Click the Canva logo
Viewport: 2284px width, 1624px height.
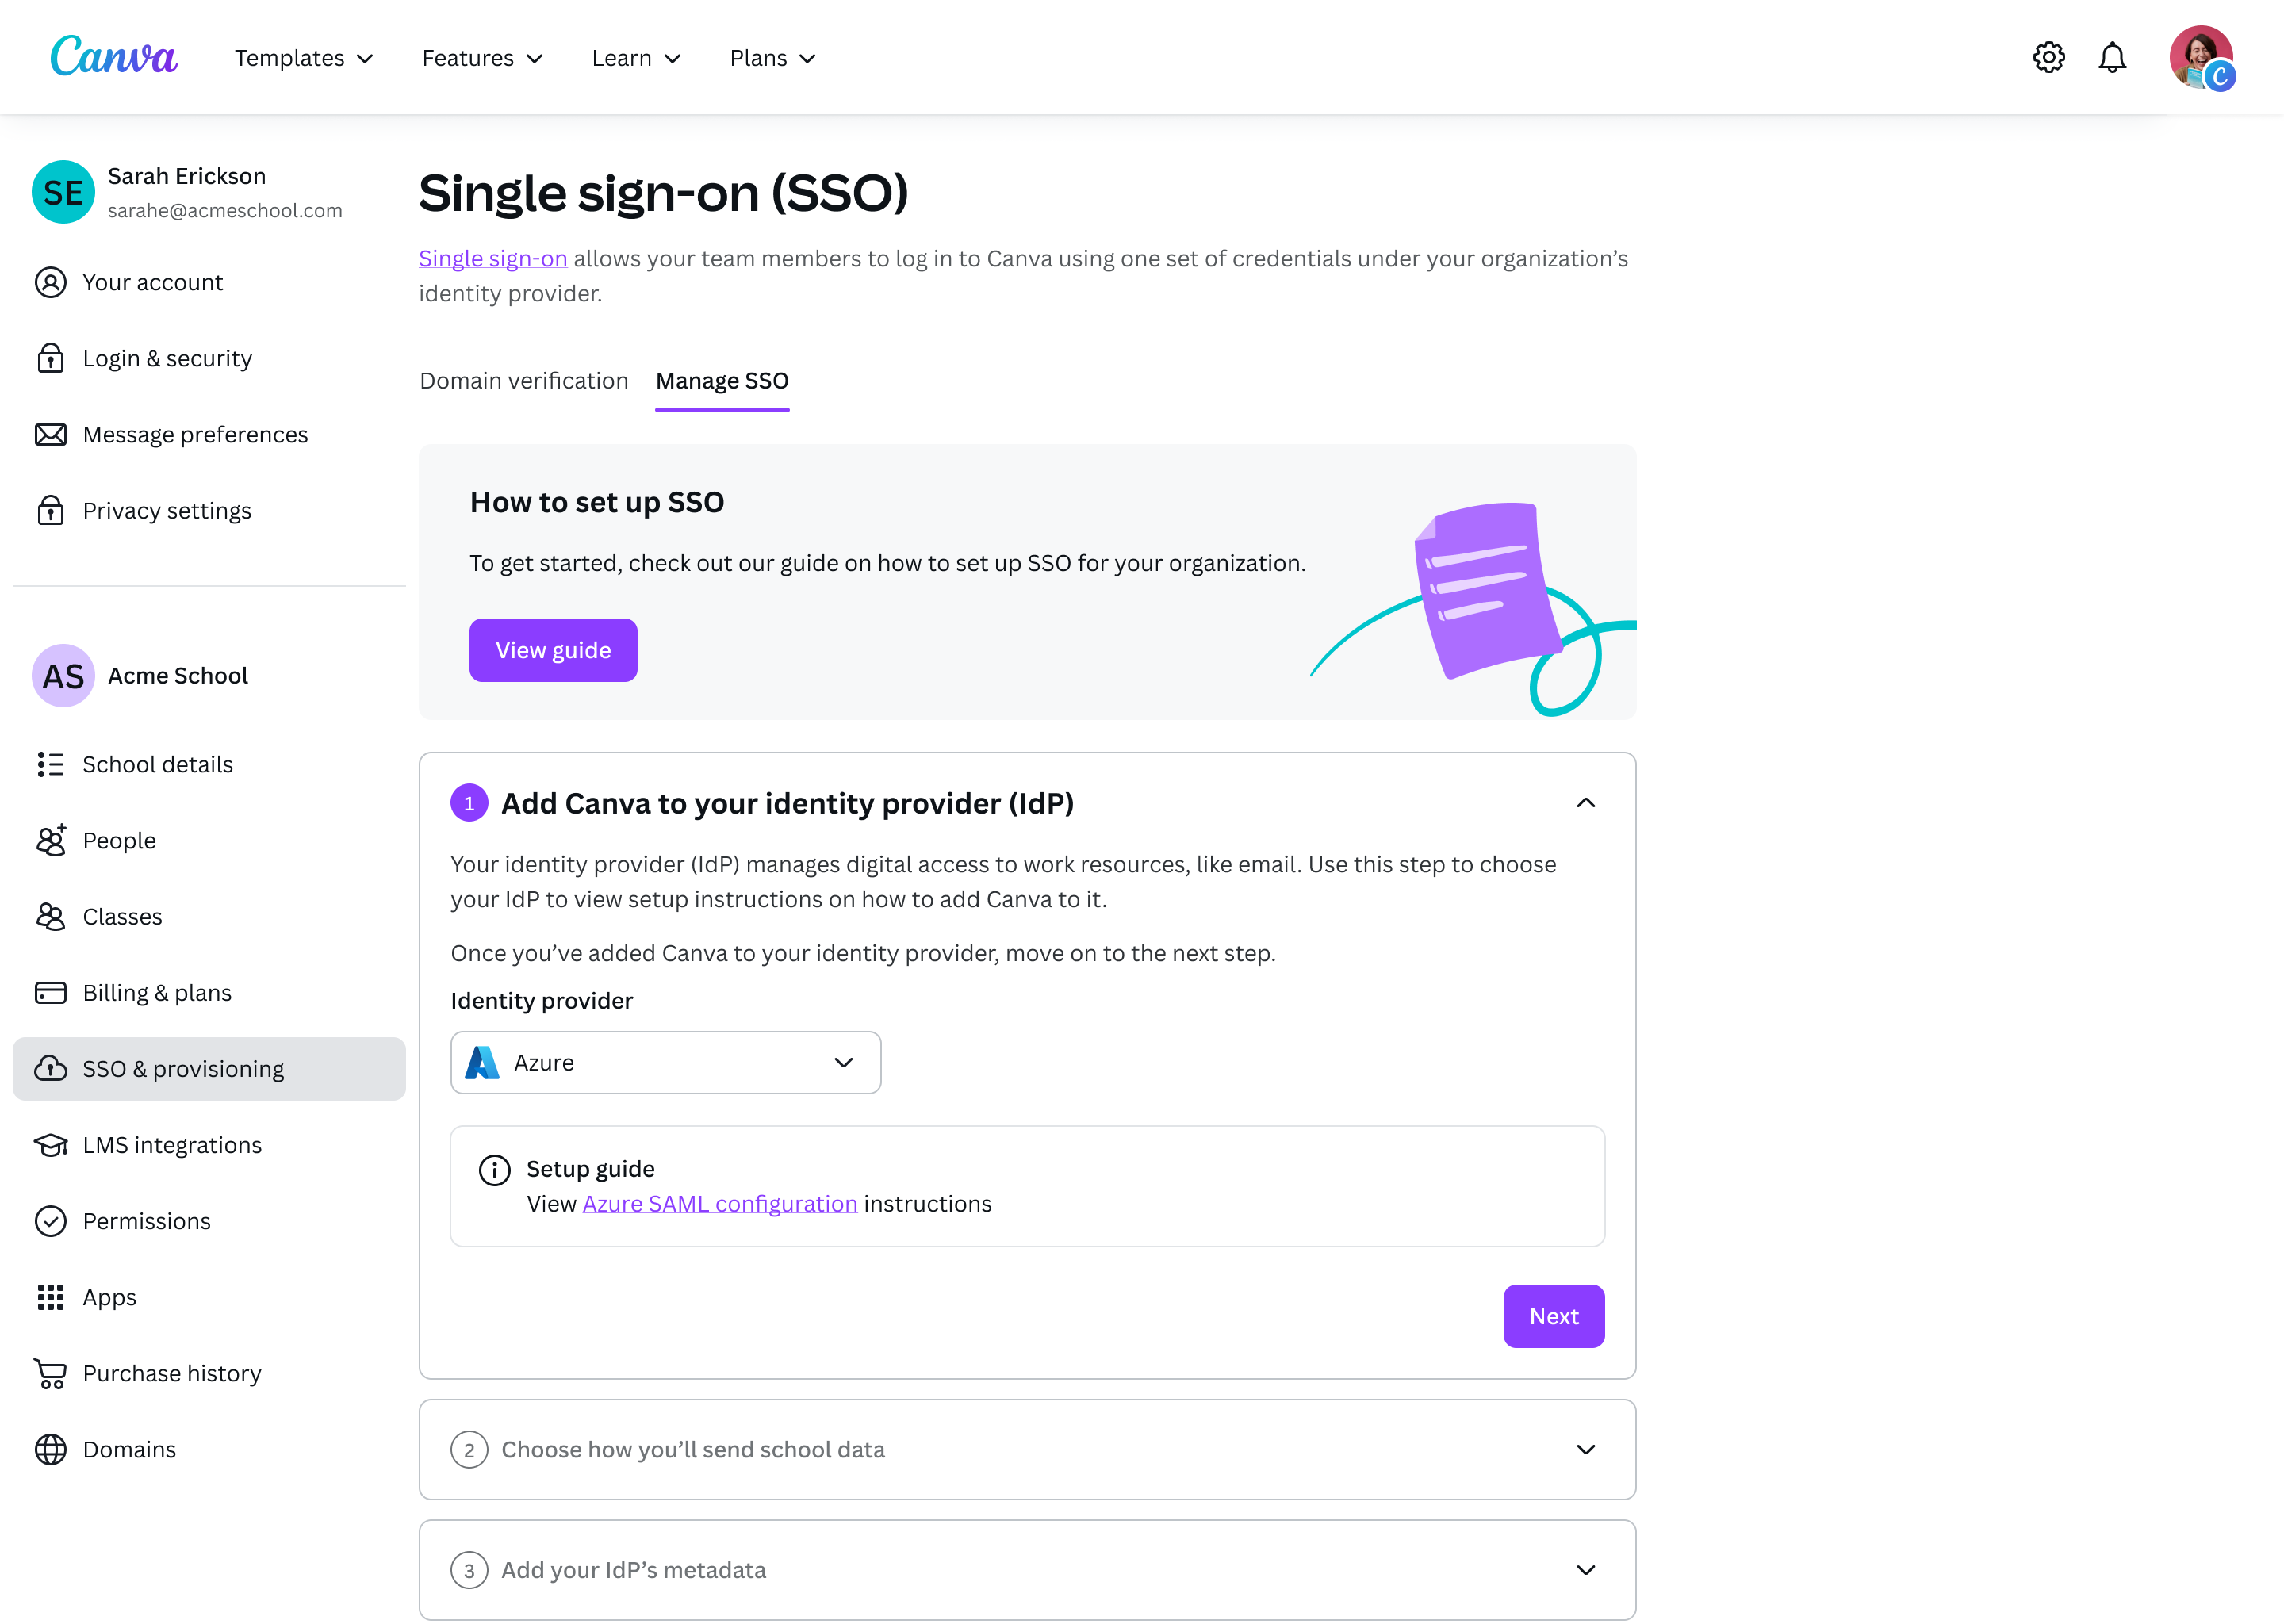click(x=114, y=56)
